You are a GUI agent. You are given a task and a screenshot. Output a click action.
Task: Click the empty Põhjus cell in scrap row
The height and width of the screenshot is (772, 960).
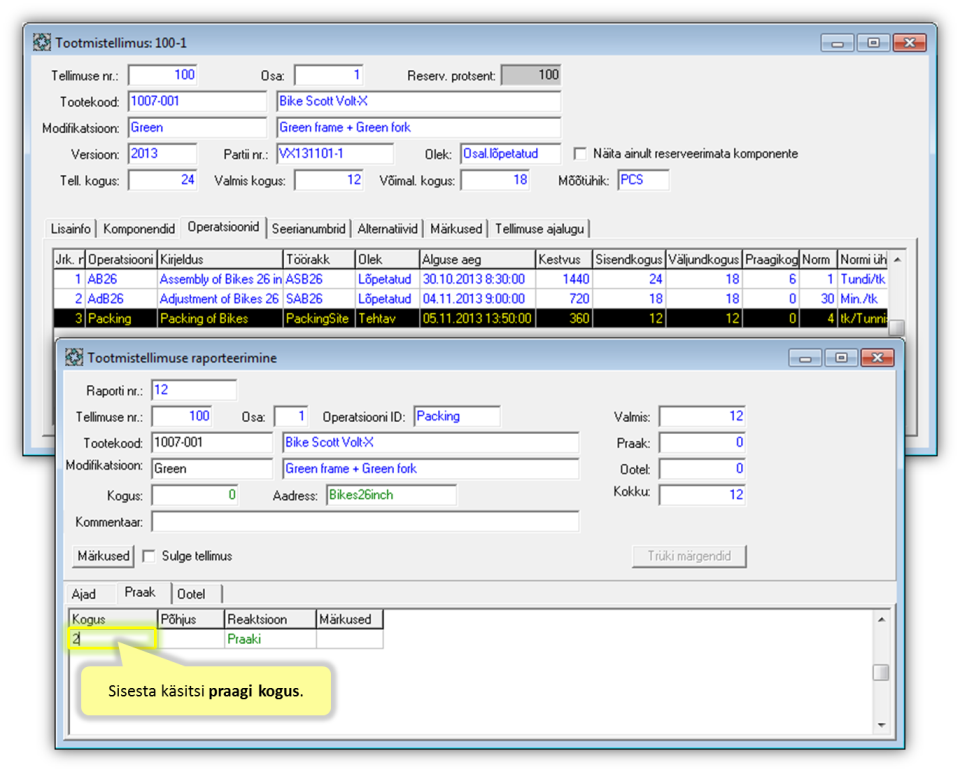(191, 639)
